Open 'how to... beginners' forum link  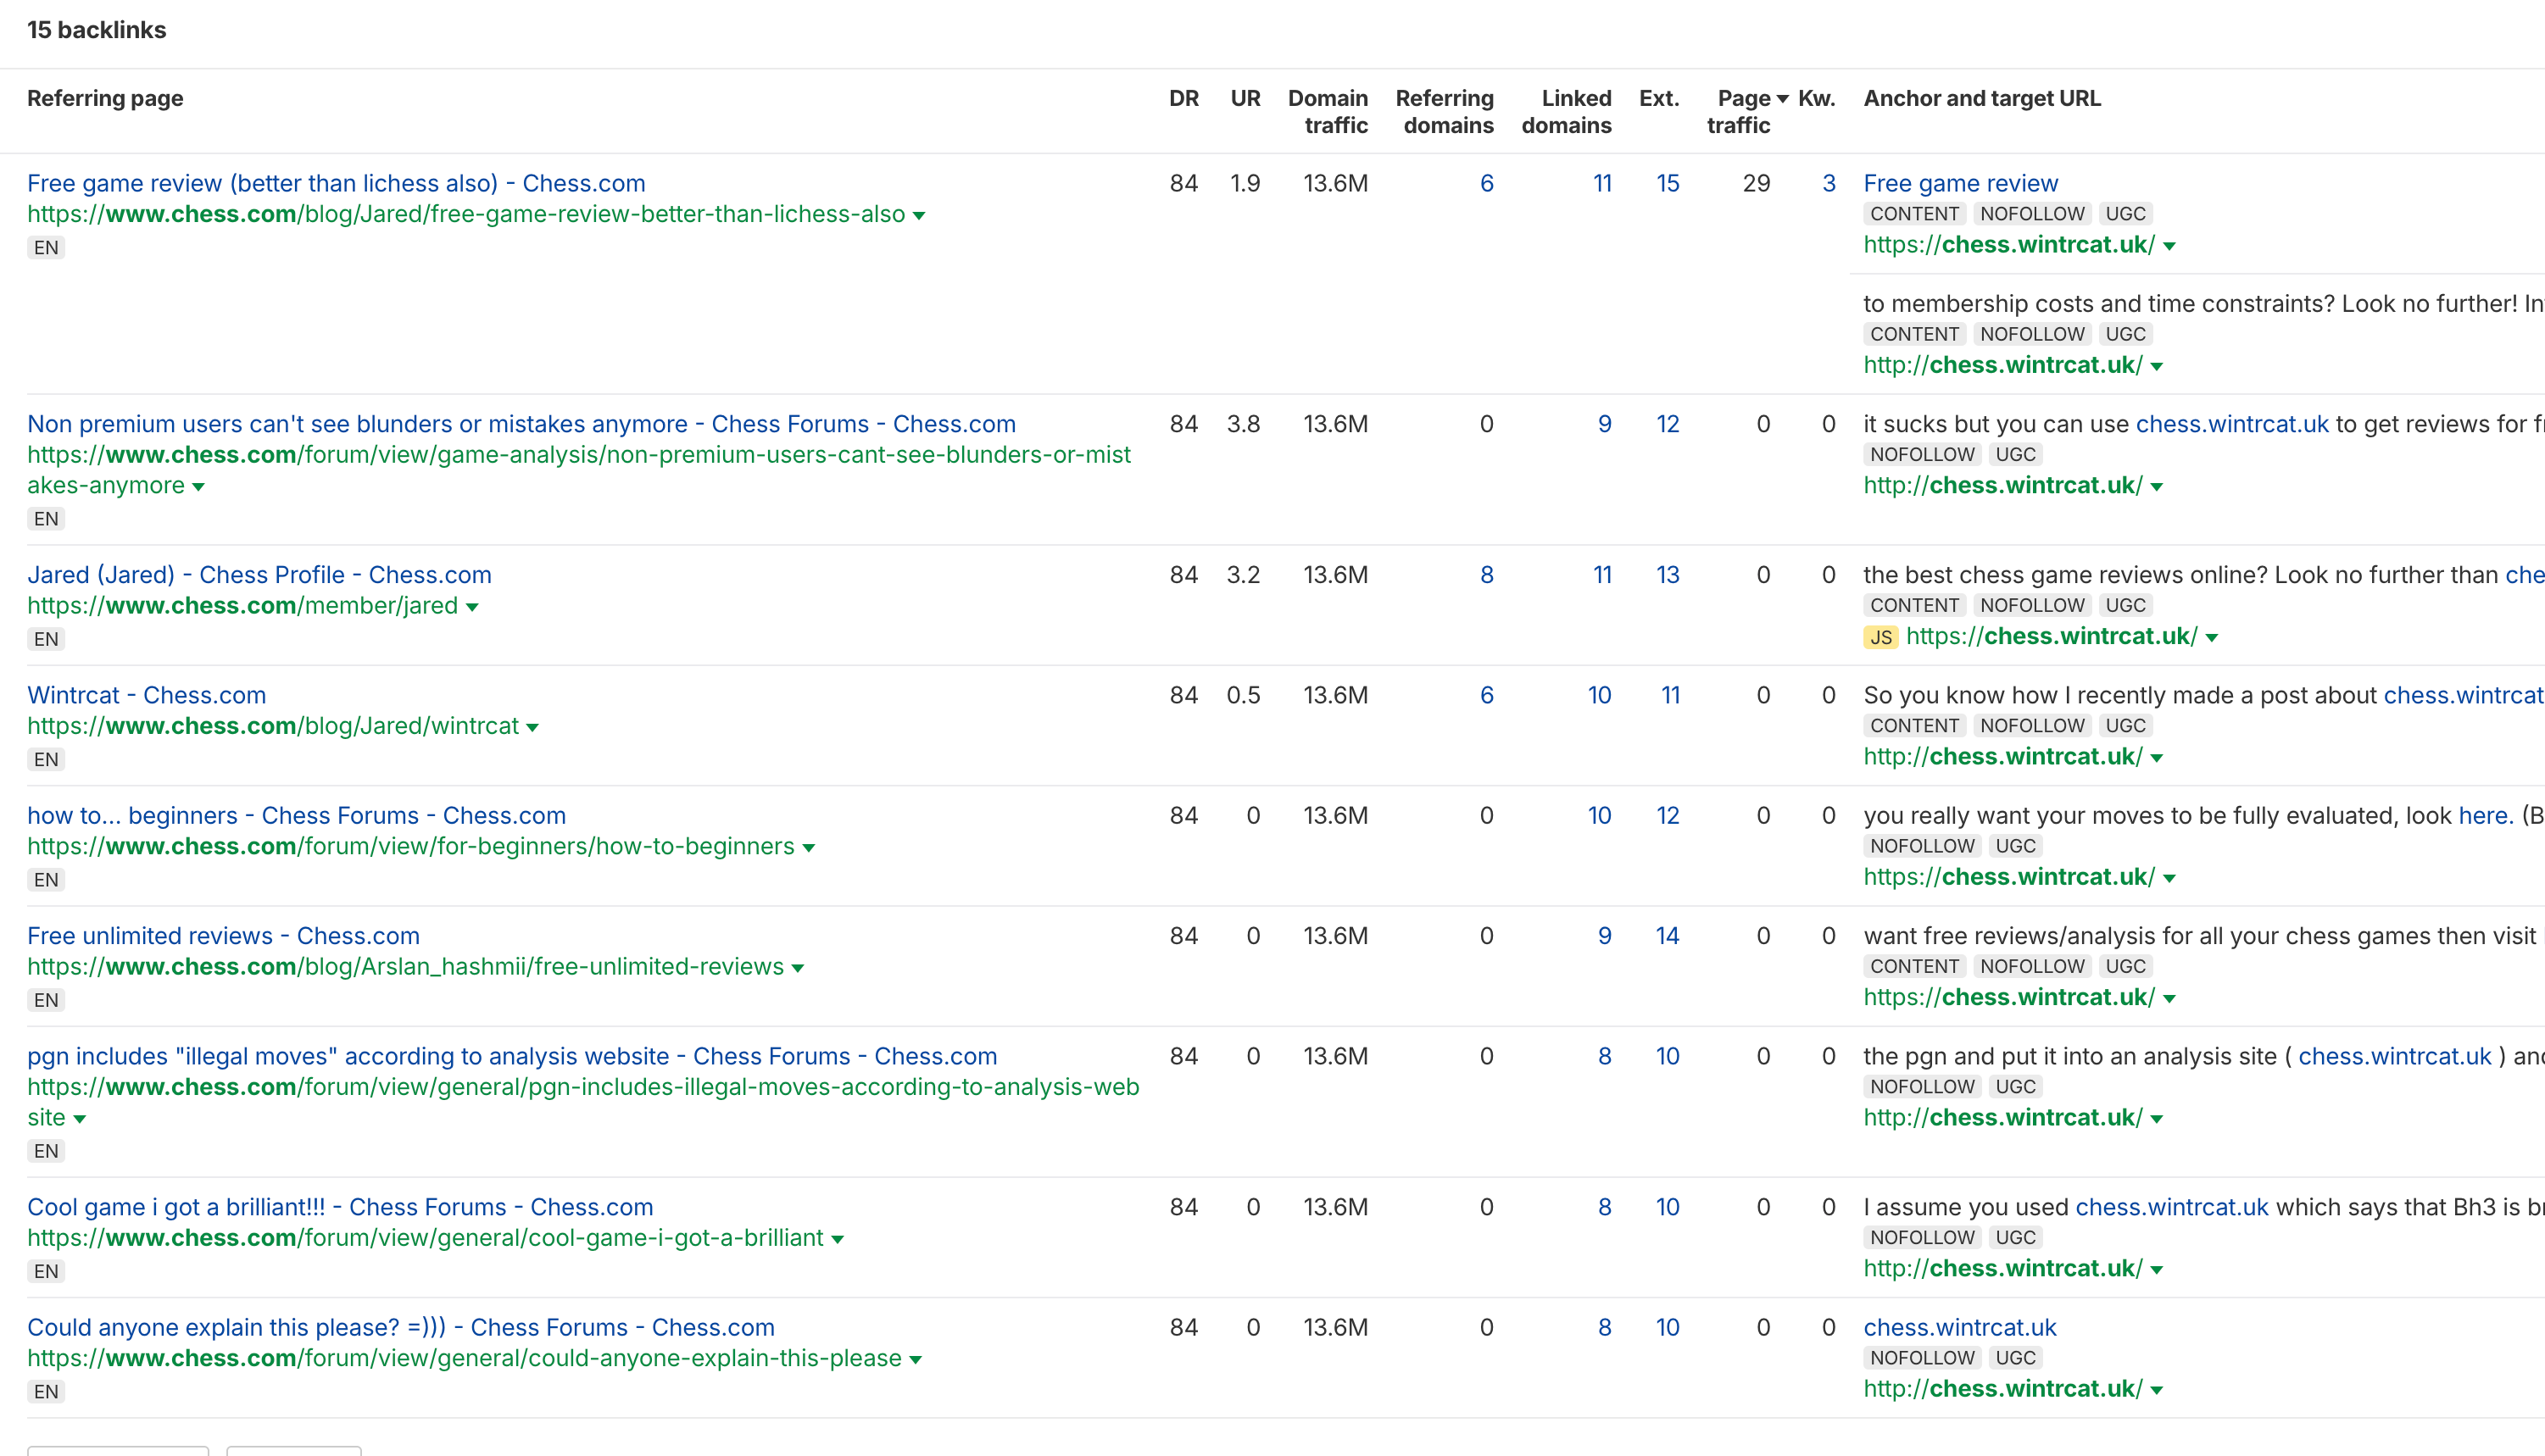(x=296, y=815)
